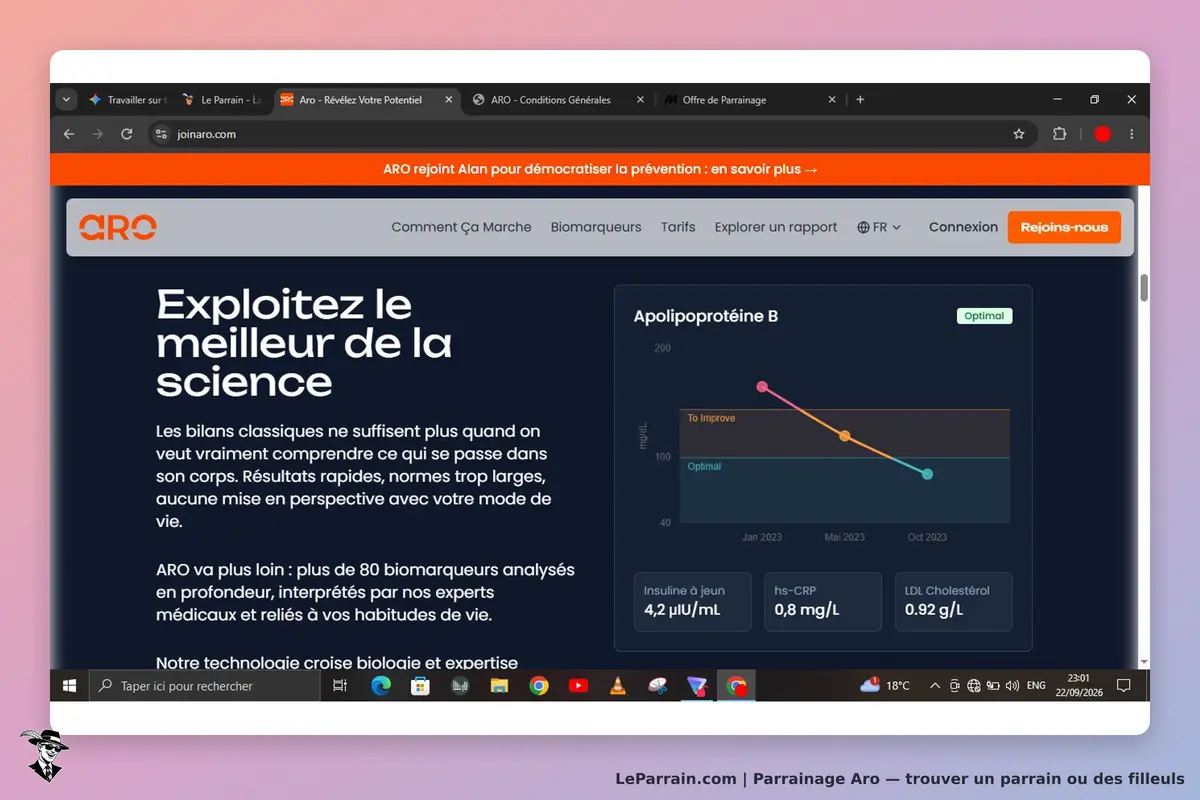Click the volume speaker tray icon
1200x800 pixels.
point(1012,686)
